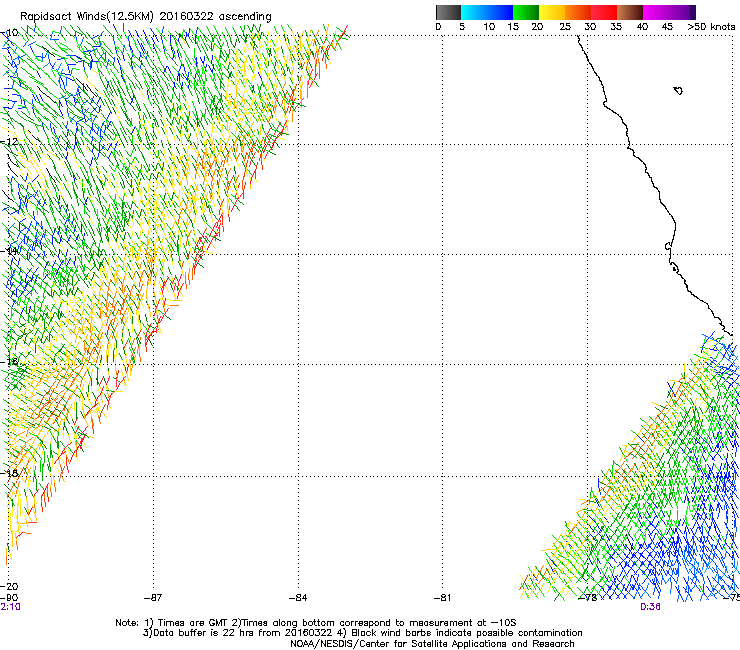Click the '-20' latitude axis label
Screen dimensions: 740x650
[9, 586]
